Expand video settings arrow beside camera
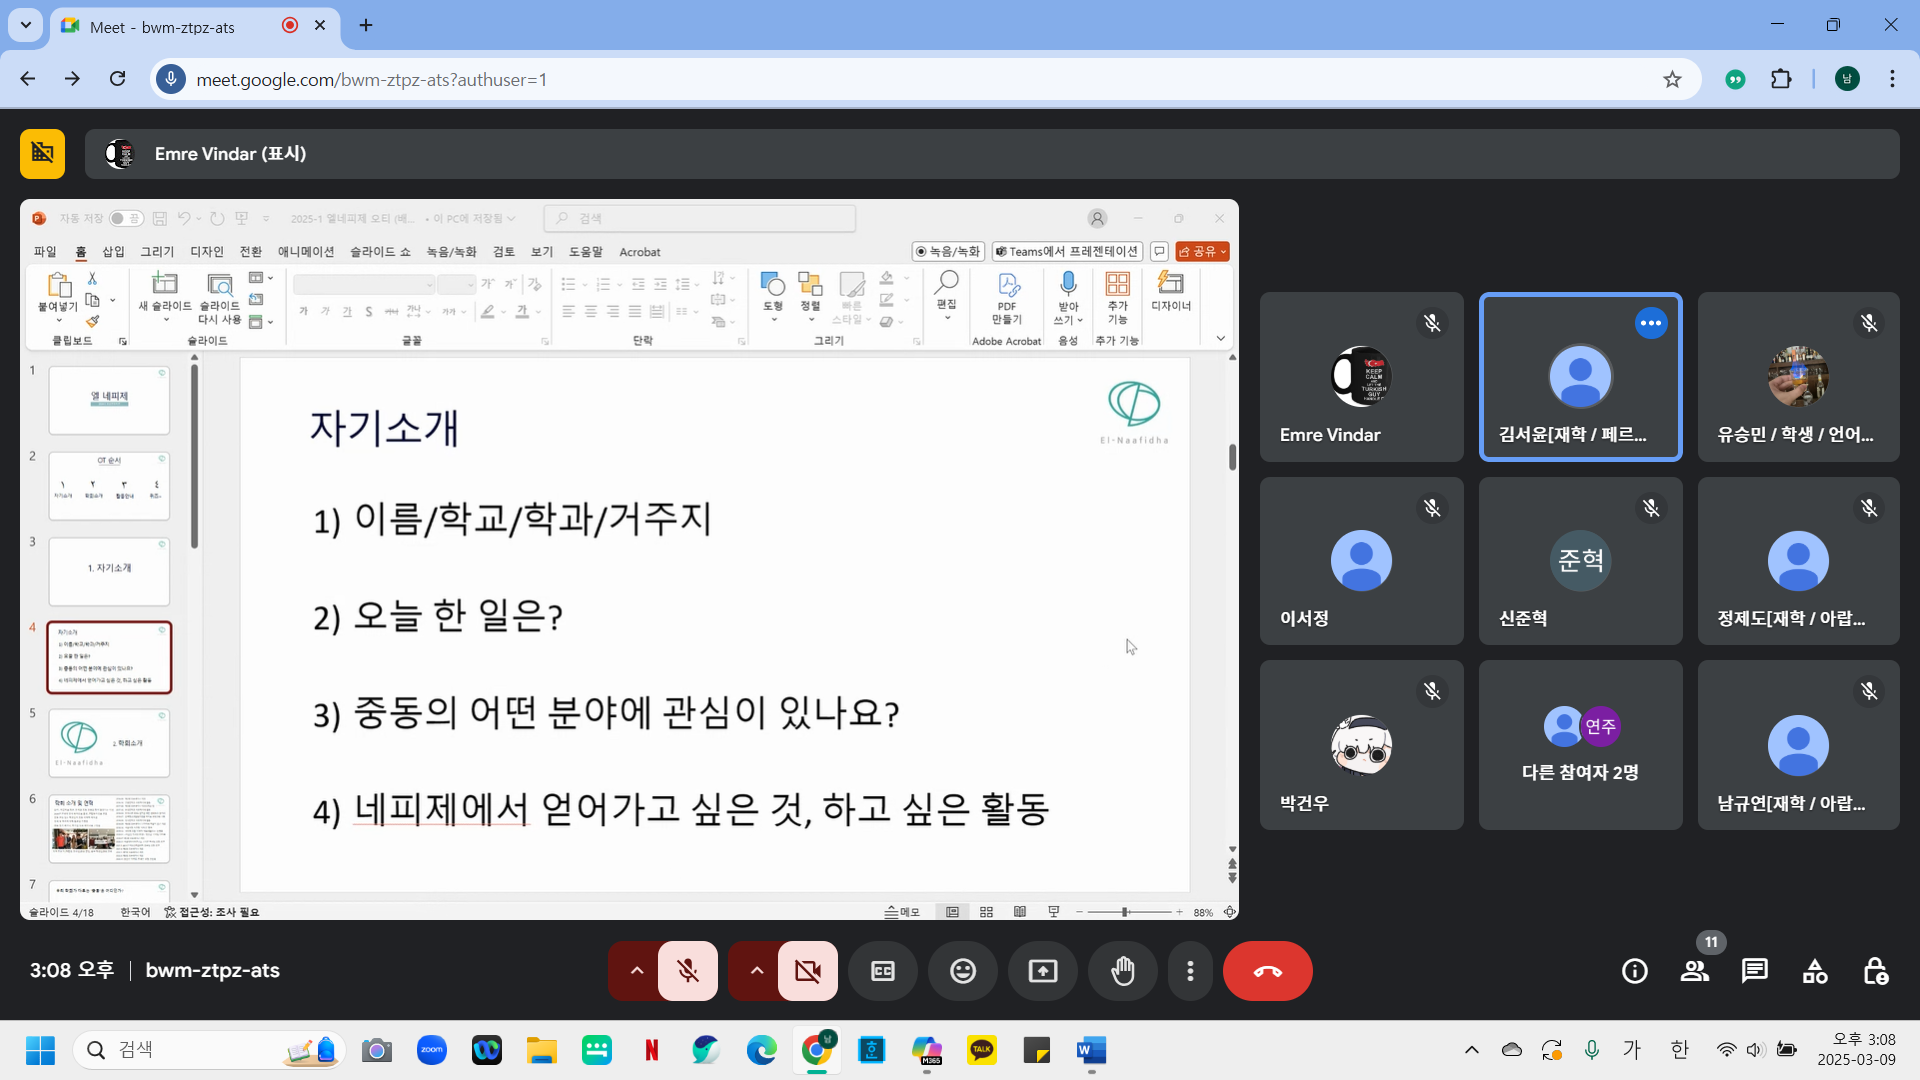1920x1080 pixels. point(756,971)
